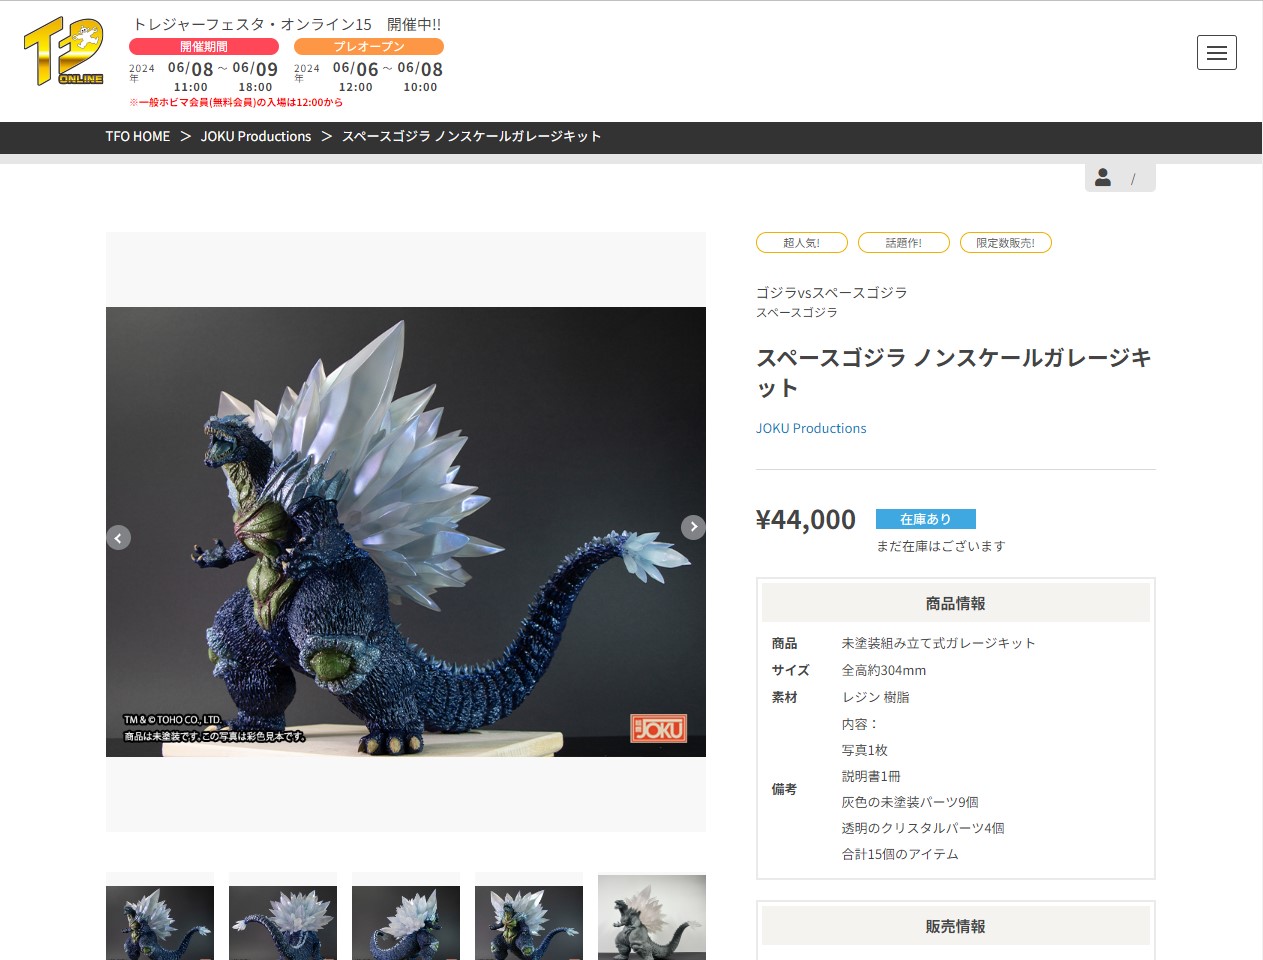Click the ゴジラvsスペースゴジラ series text
1263x960 pixels.
832,293
